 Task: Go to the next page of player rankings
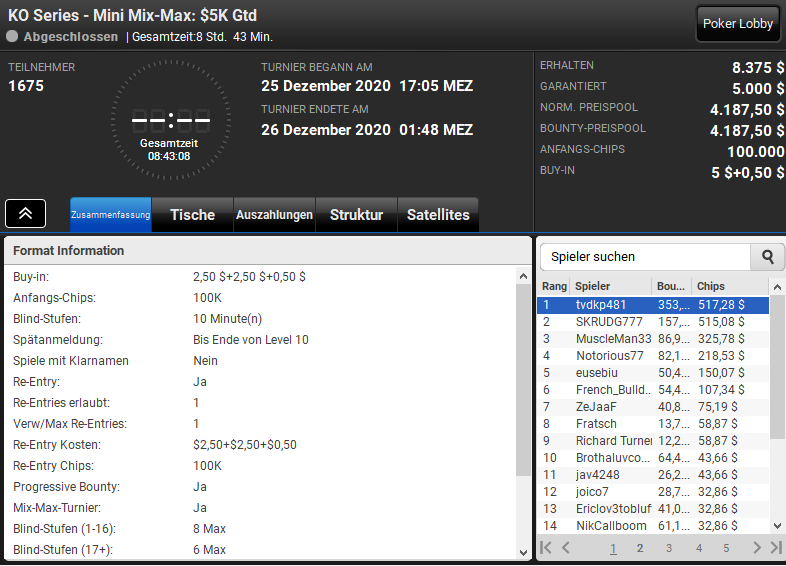coord(757,547)
